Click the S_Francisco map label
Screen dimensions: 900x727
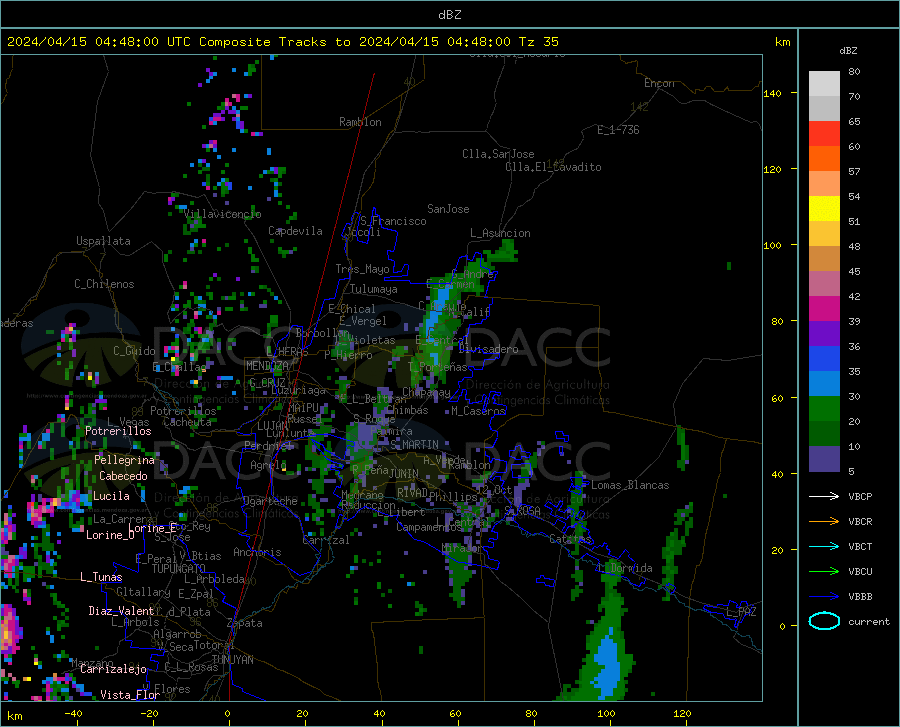[393, 221]
